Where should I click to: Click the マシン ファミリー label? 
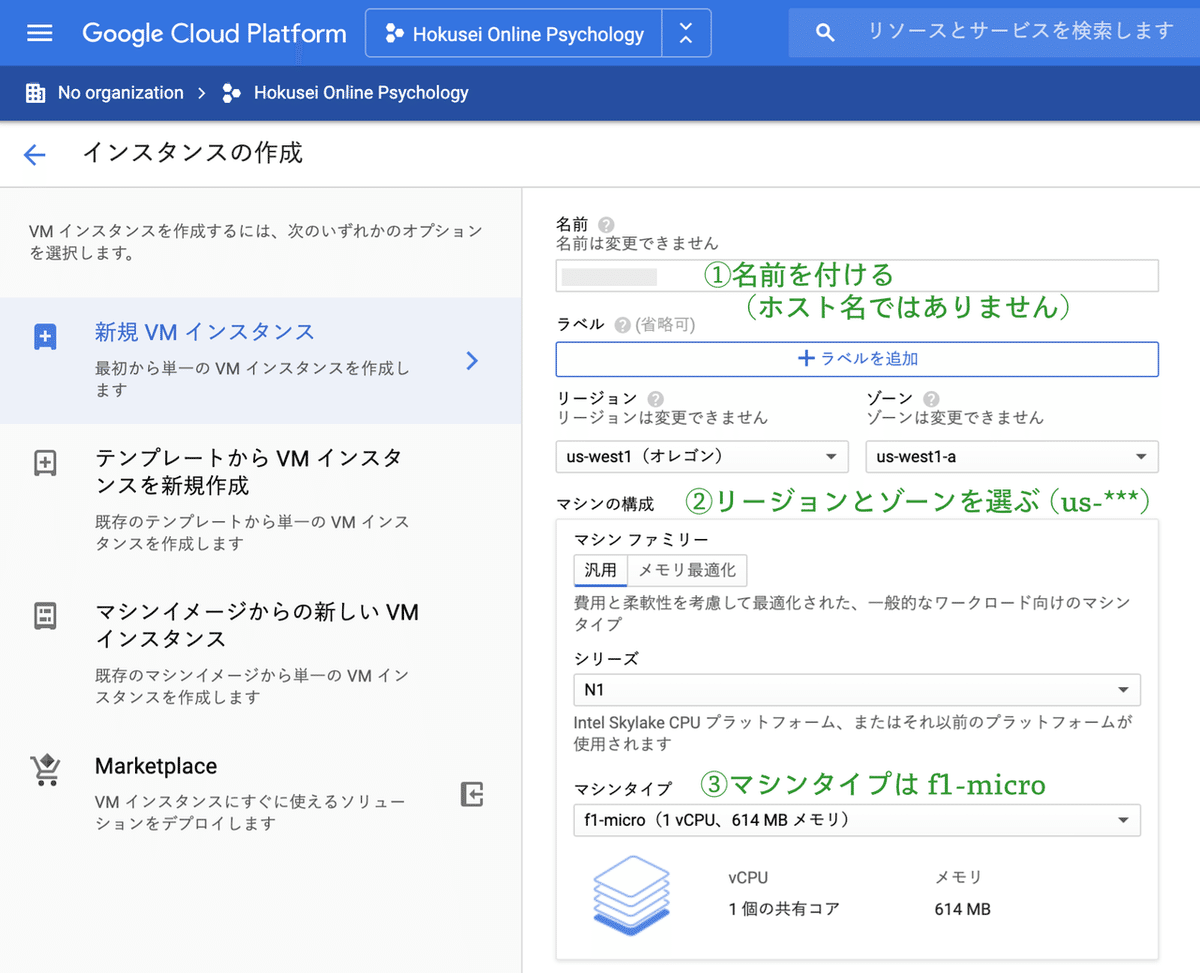pyautogui.click(x=641, y=540)
